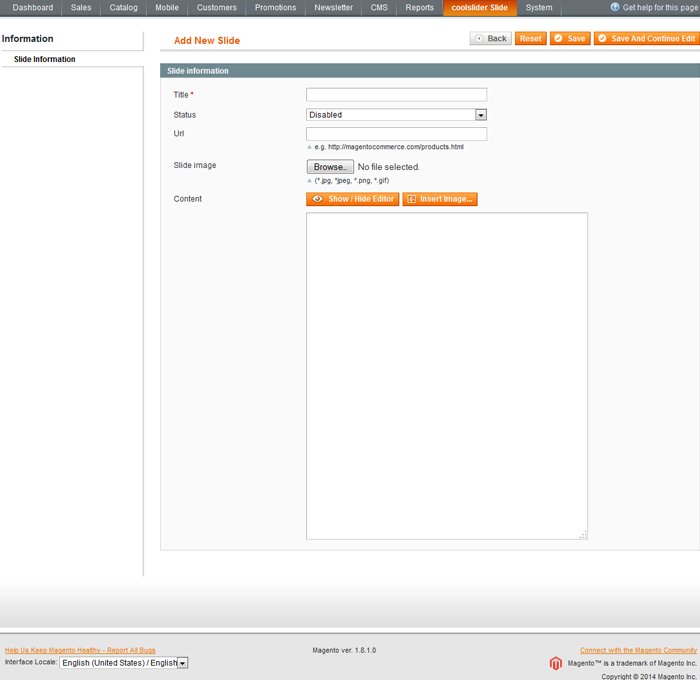This screenshot has height=680, width=700.
Task: Open Report All Bugs link
Action: tap(80, 650)
